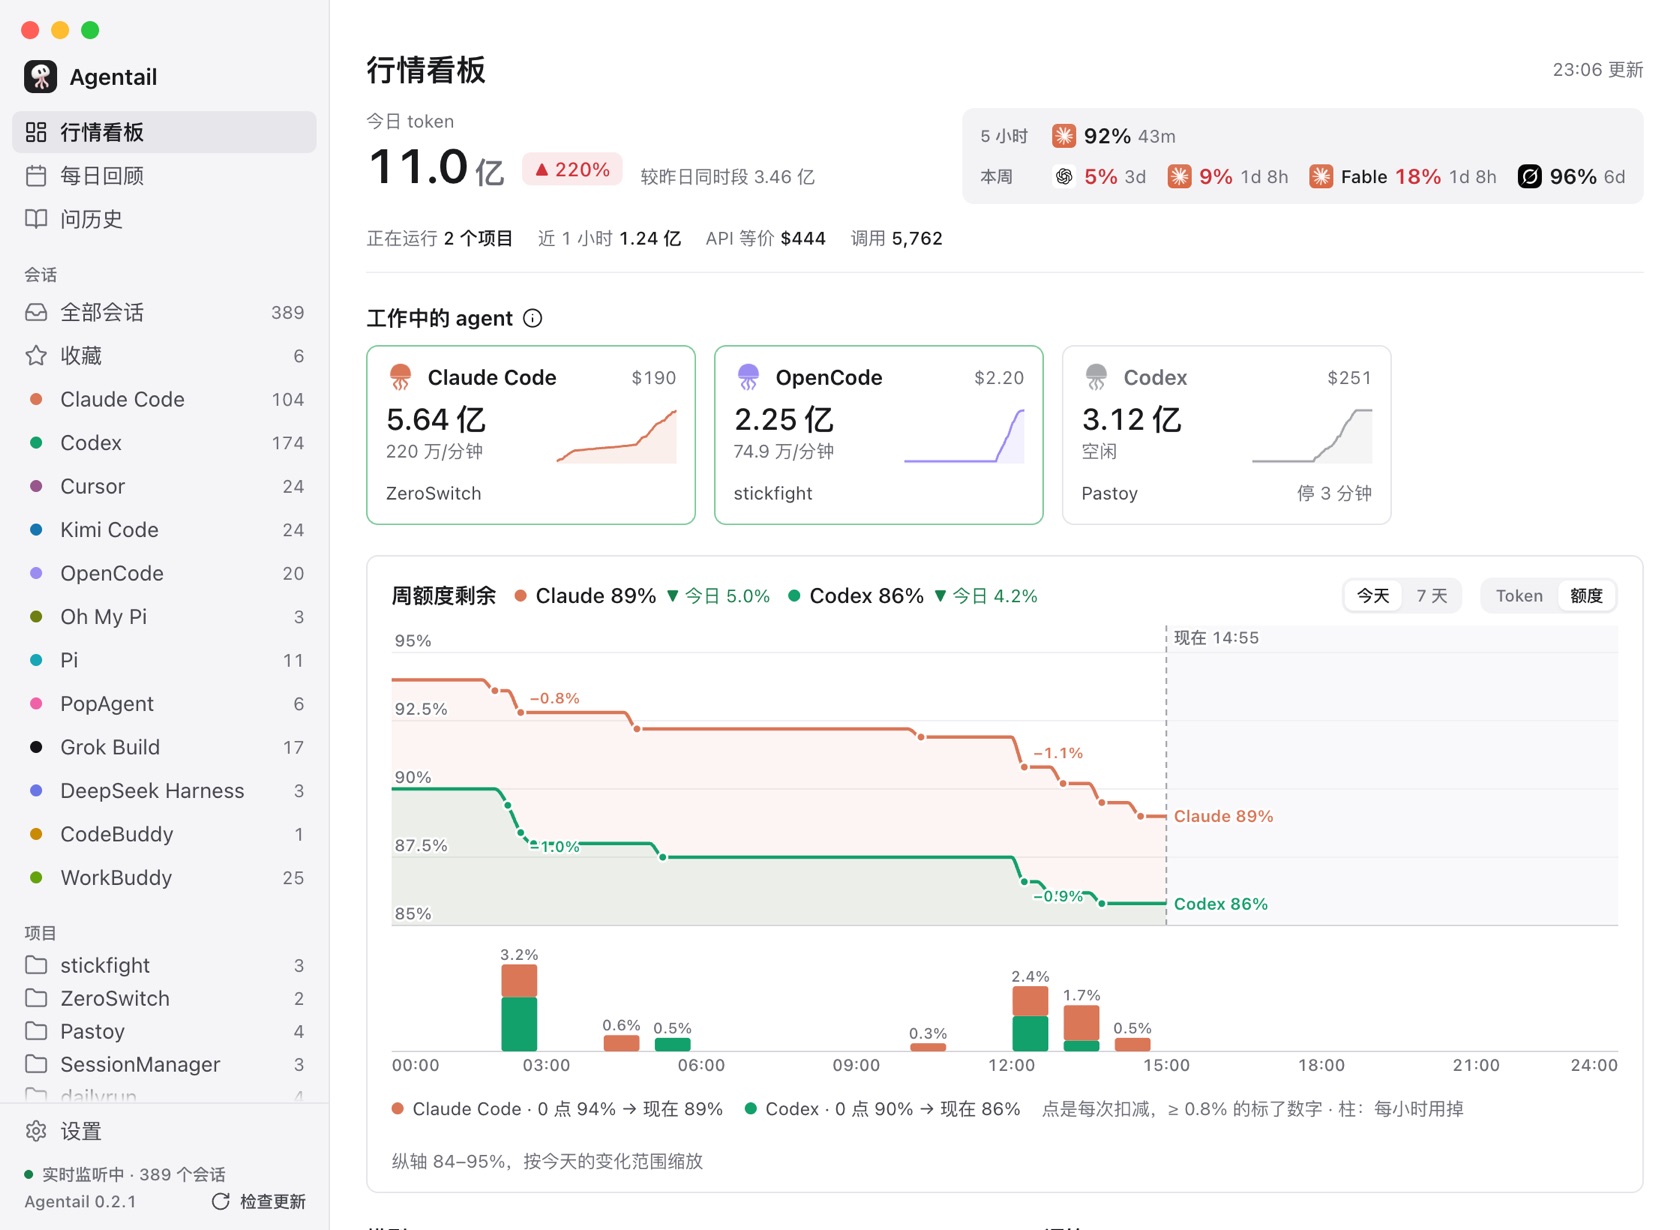Filter sessions by Codex in sidebar
Viewport: 1680px width, 1230px height.
tap(164, 443)
